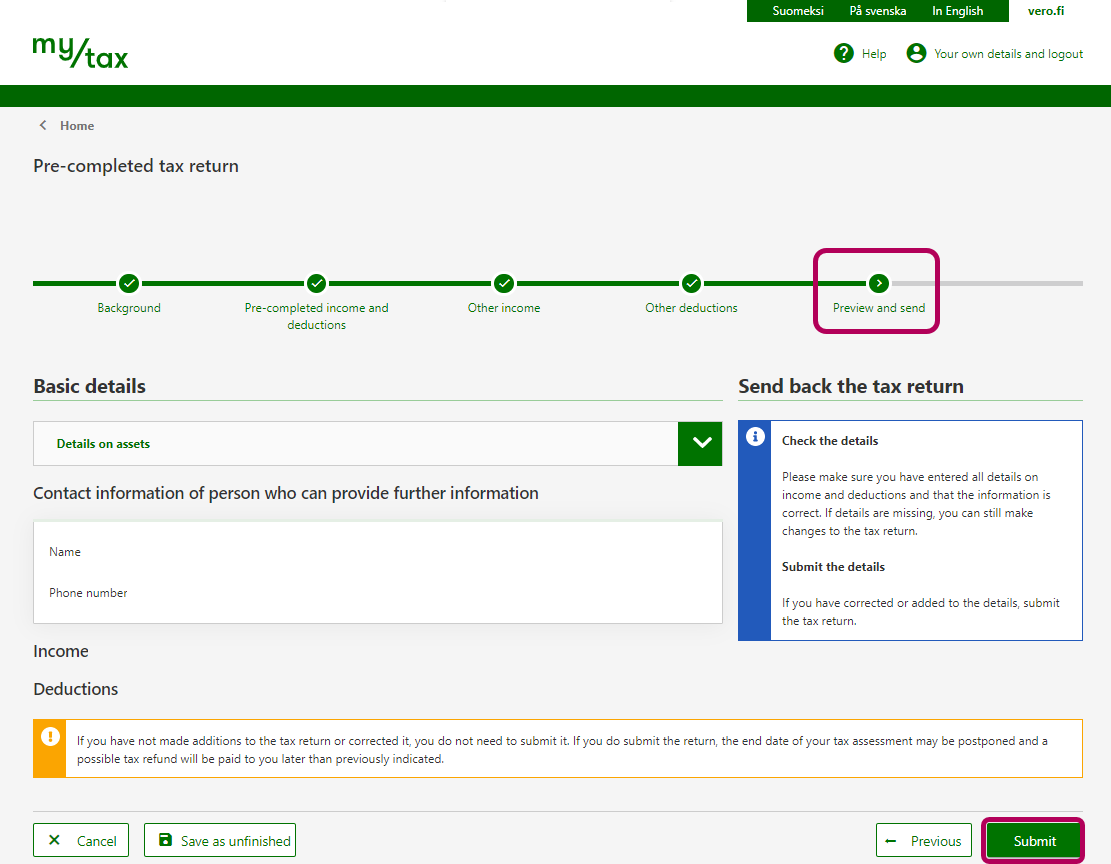
Task: Click the Background step checkmark circle
Action: click(129, 283)
